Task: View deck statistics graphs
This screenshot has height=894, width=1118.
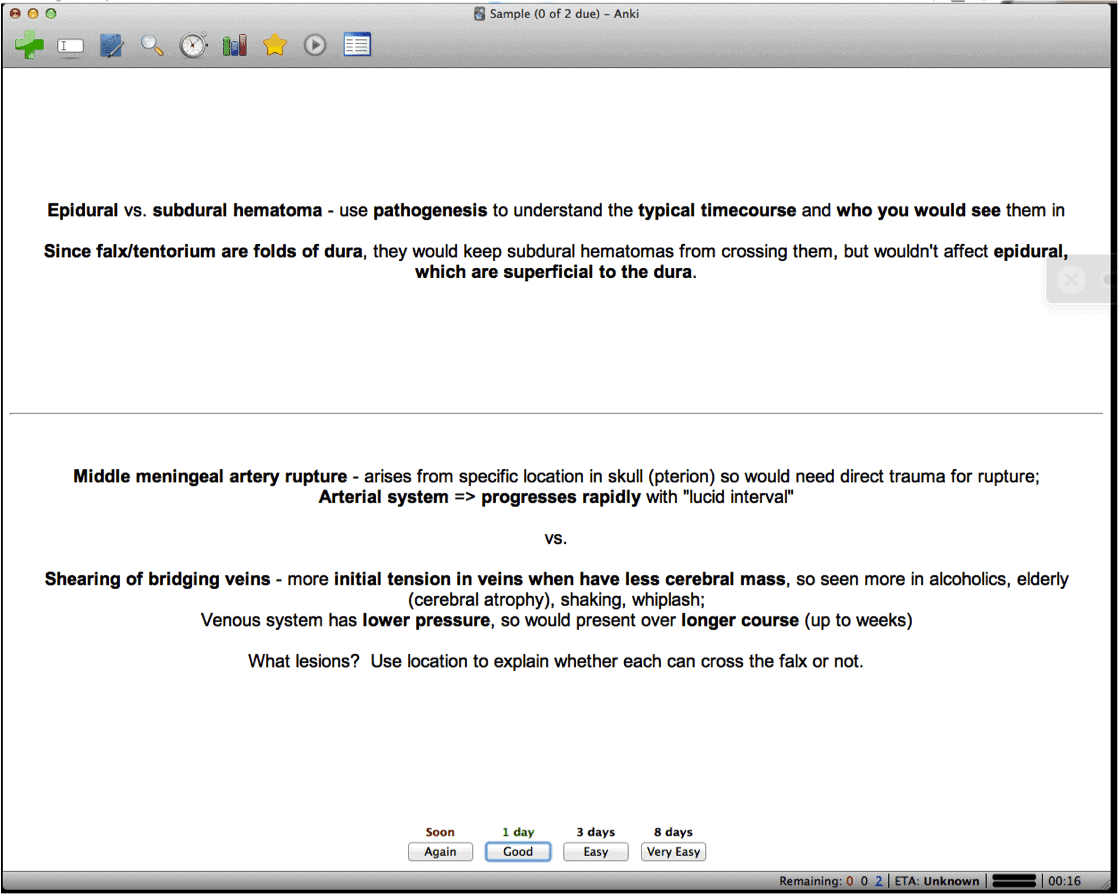Action: tap(234, 45)
